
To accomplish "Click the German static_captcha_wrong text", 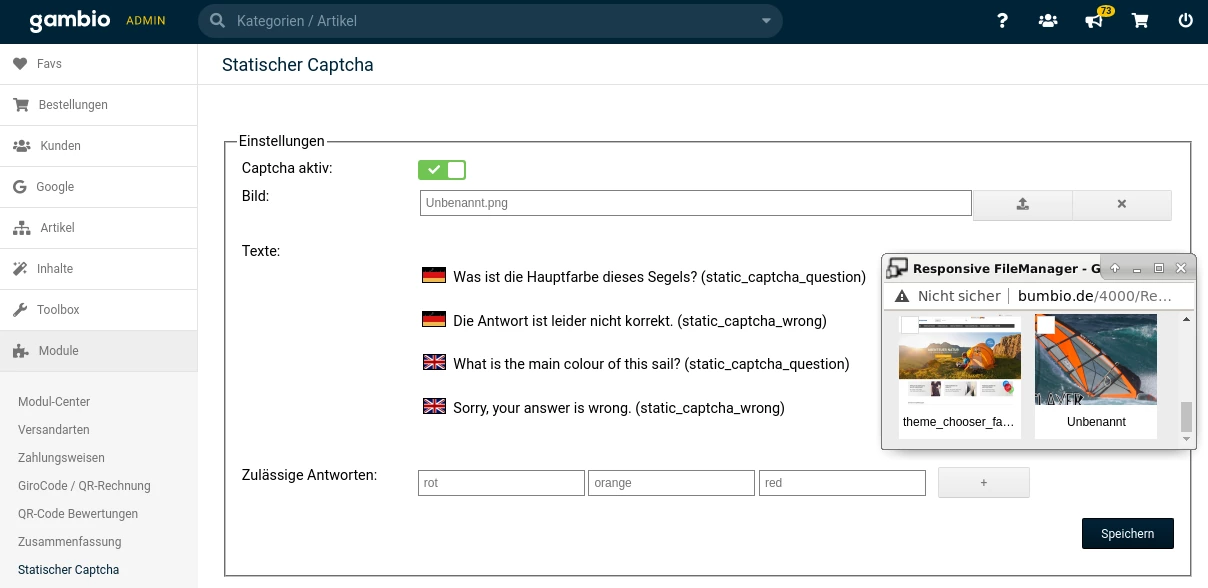I will pos(640,321).
